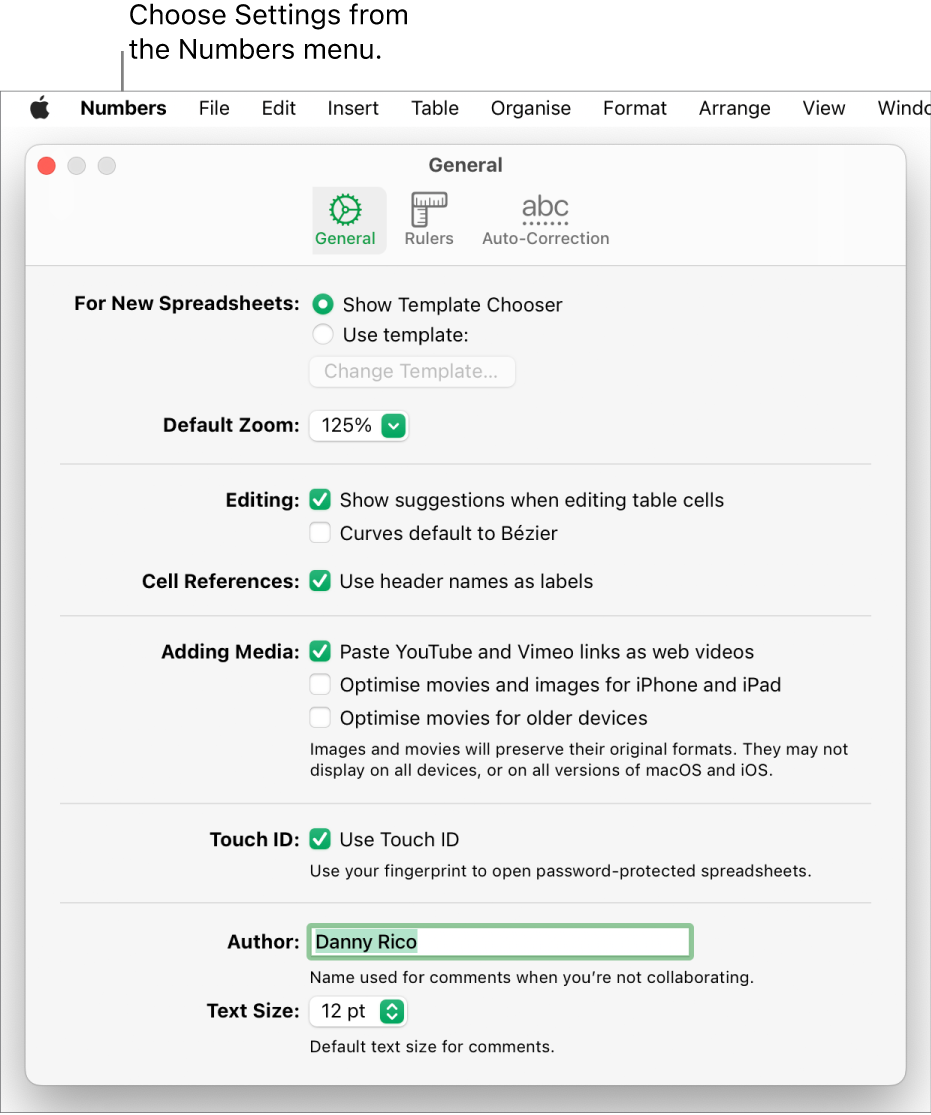Click the Apple menu icon
The image size is (931, 1115).
[x=39, y=108]
